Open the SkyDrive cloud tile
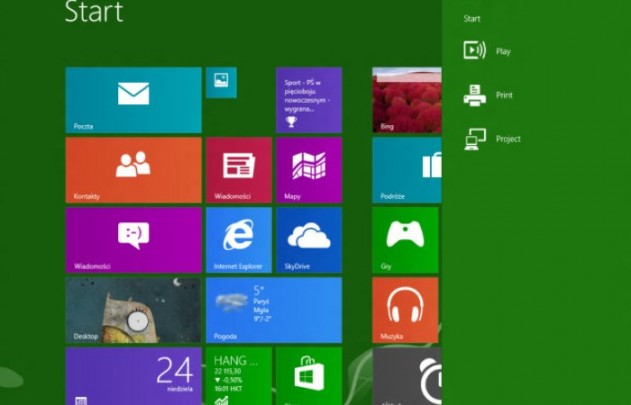The width and height of the screenshot is (631, 405). point(308,240)
